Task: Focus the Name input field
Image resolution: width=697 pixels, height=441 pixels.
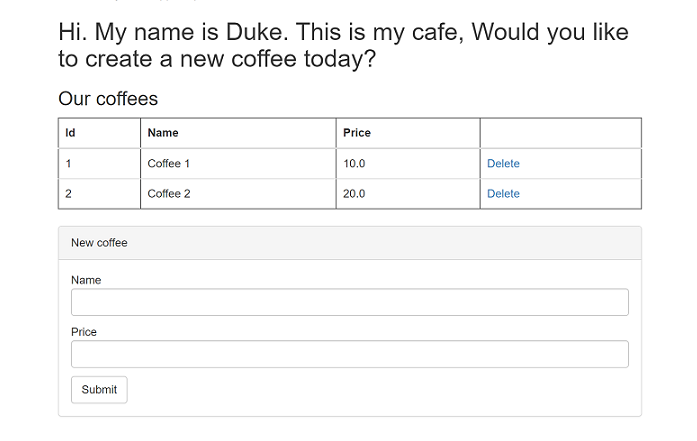Action: (x=349, y=302)
